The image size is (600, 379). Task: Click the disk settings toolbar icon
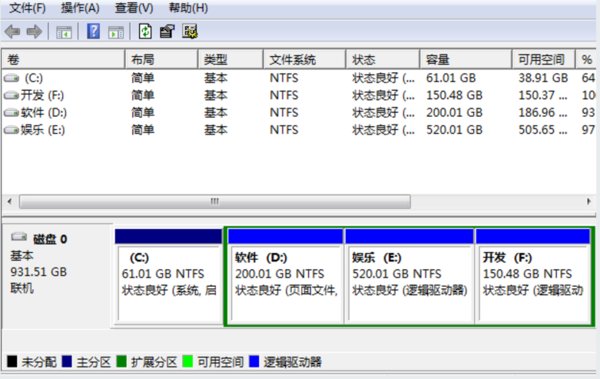coord(190,31)
